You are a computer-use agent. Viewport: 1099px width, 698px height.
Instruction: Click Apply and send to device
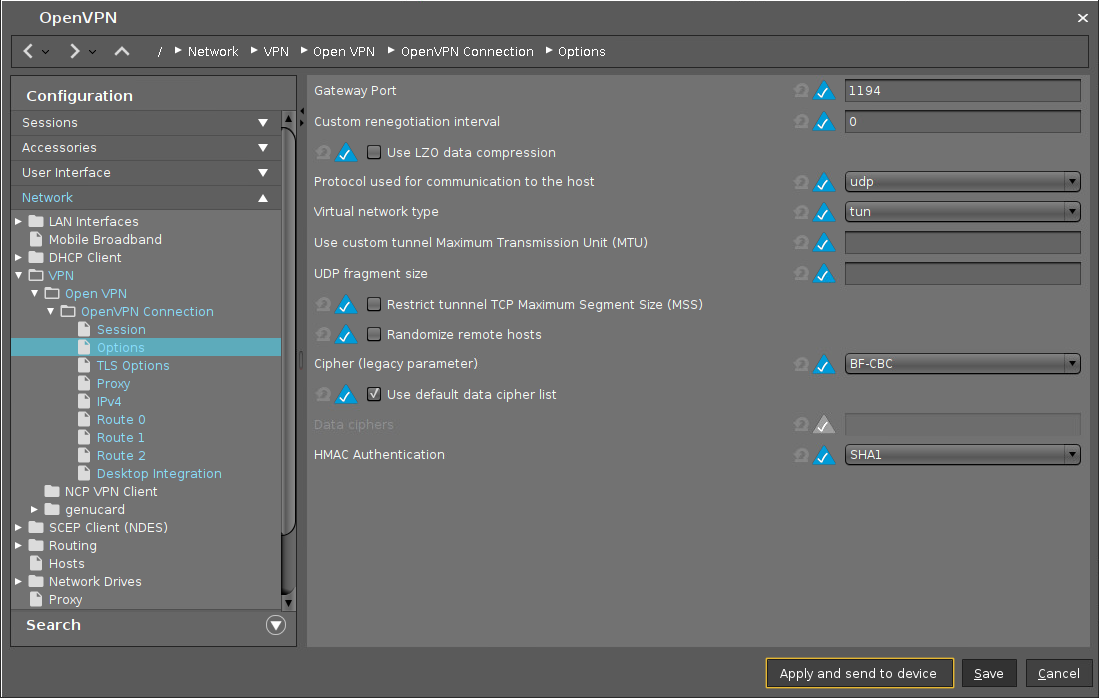tap(859, 673)
